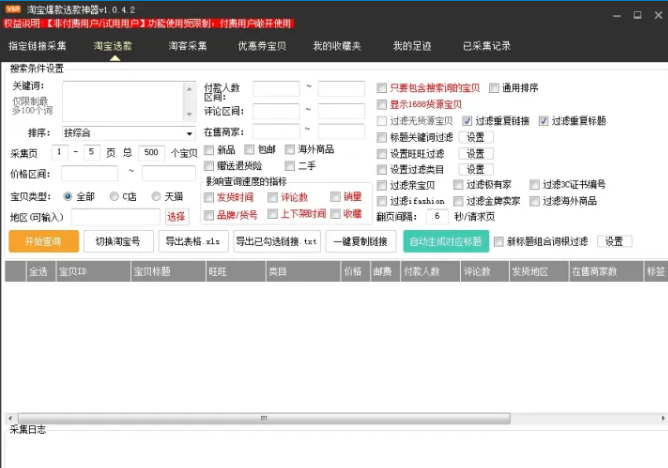Open 设置 next to 设置过滤类目

(x=476, y=169)
